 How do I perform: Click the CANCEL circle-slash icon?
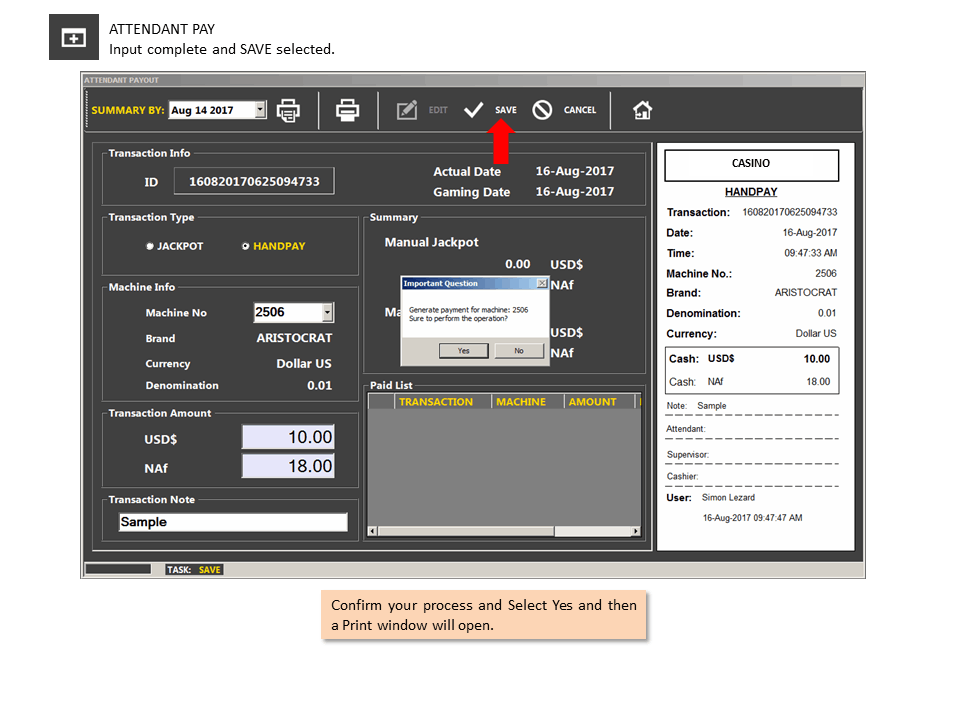click(542, 110)
